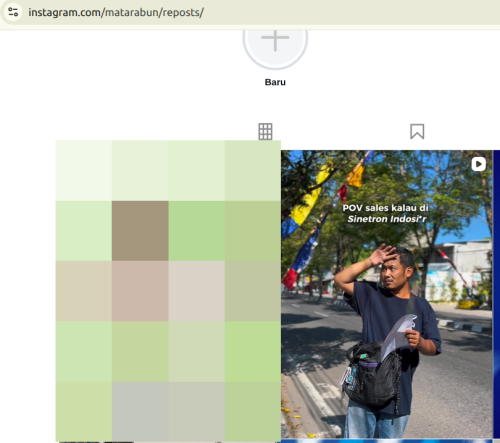Select the gray circle around the highlight plus
This screenshot has width=500, height=443.
tap(275, 48)
